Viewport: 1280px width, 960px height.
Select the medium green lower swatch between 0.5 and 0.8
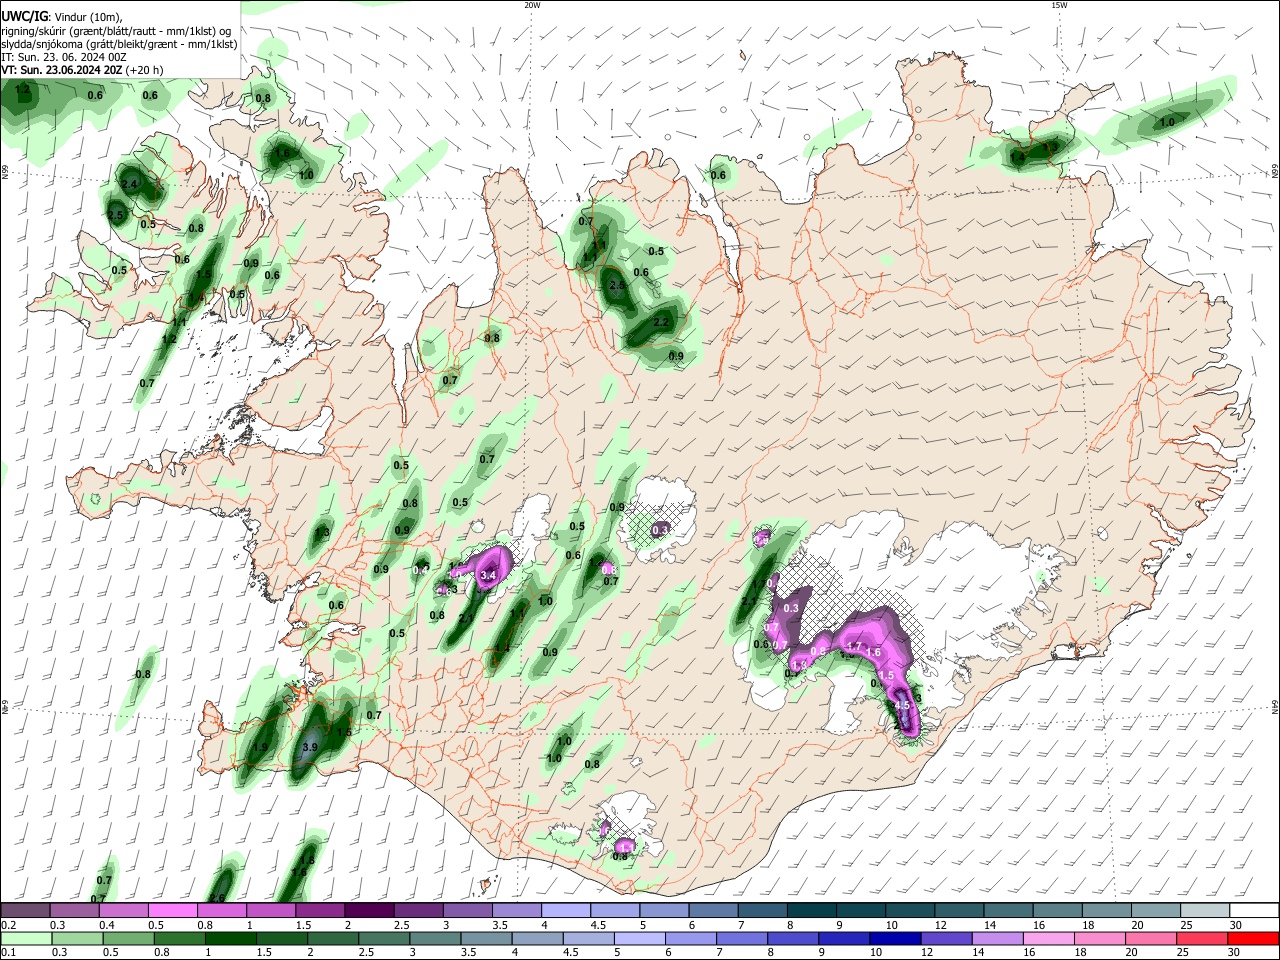click(x=128, y=938)
